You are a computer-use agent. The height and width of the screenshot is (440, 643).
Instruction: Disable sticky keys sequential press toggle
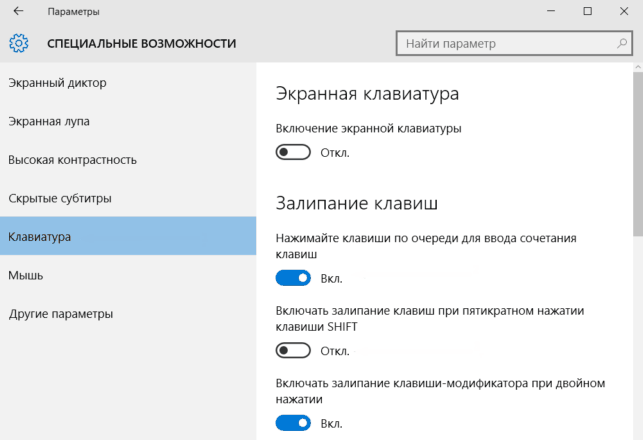tap(293, 278)
